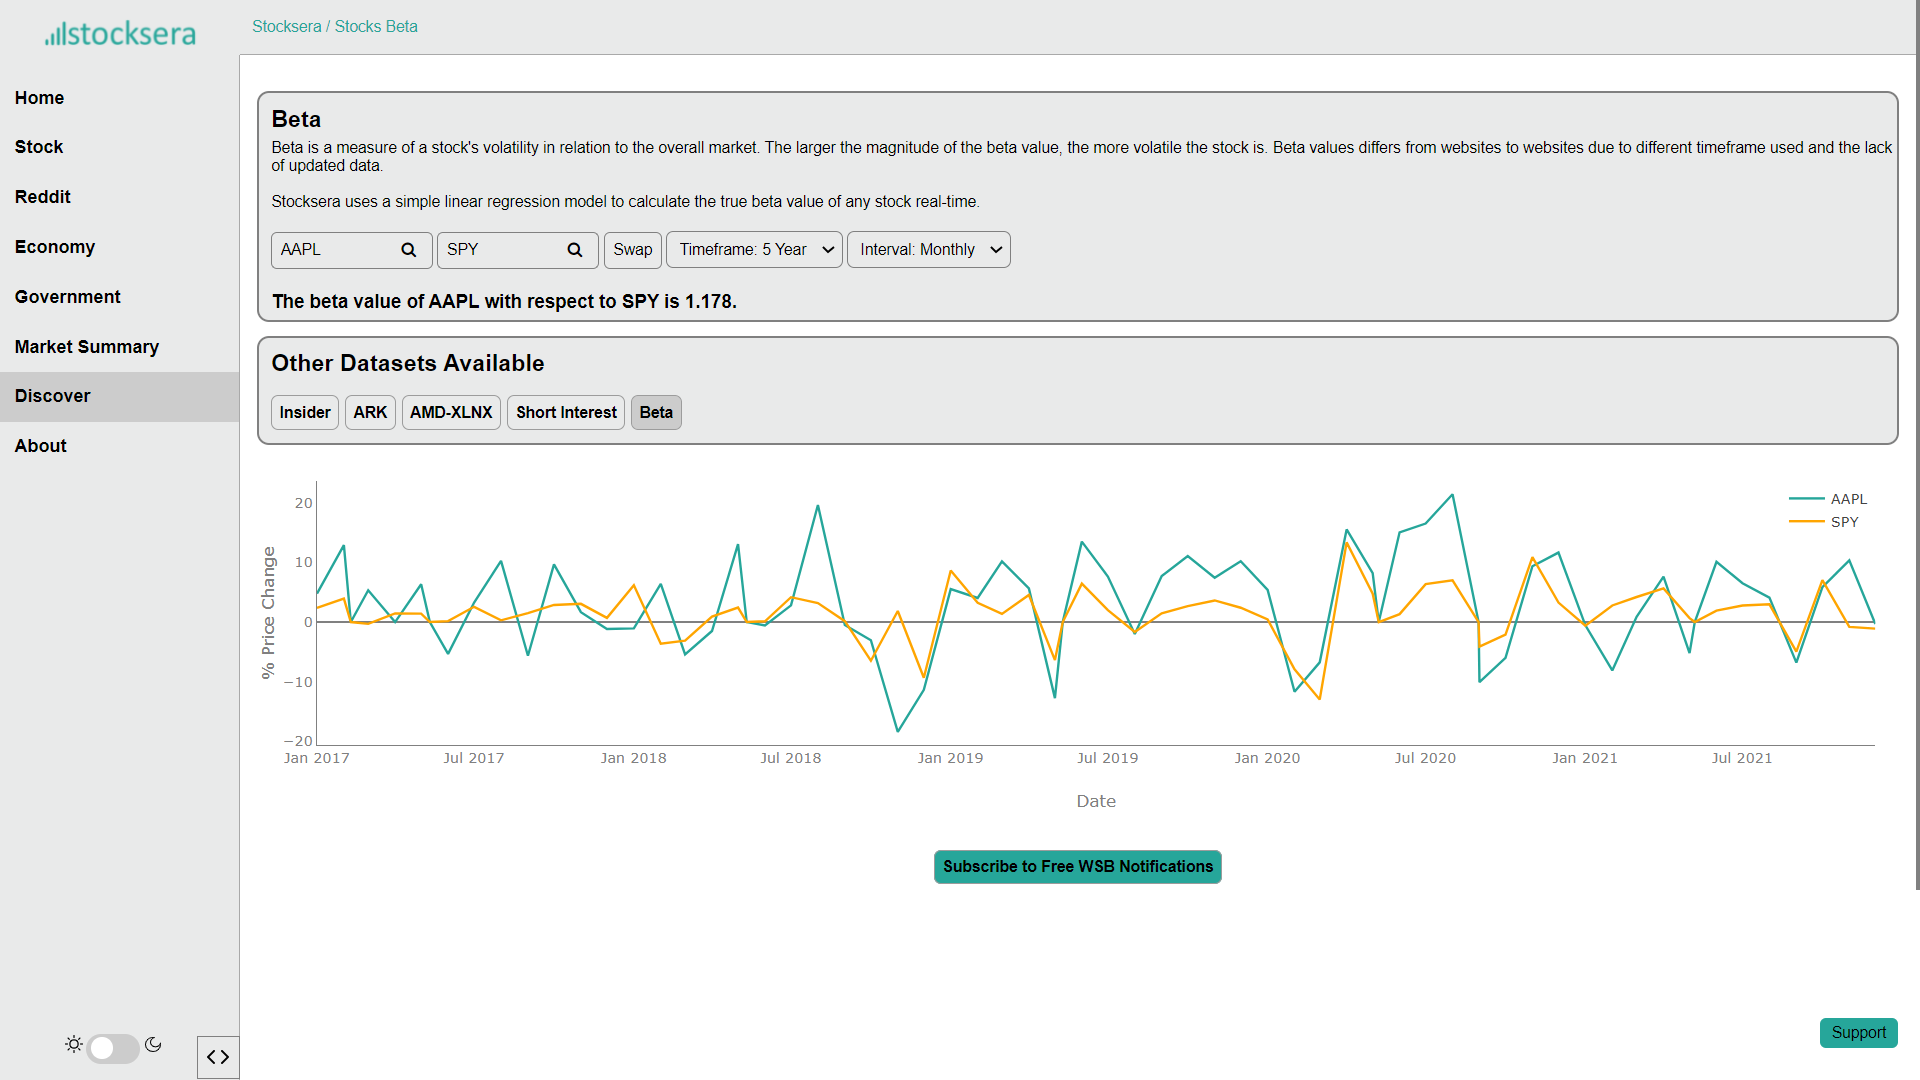This screenshot has height=1080, width=1920.
Task: Click the sun light-mode icon
Action: tap(74, 1045)
